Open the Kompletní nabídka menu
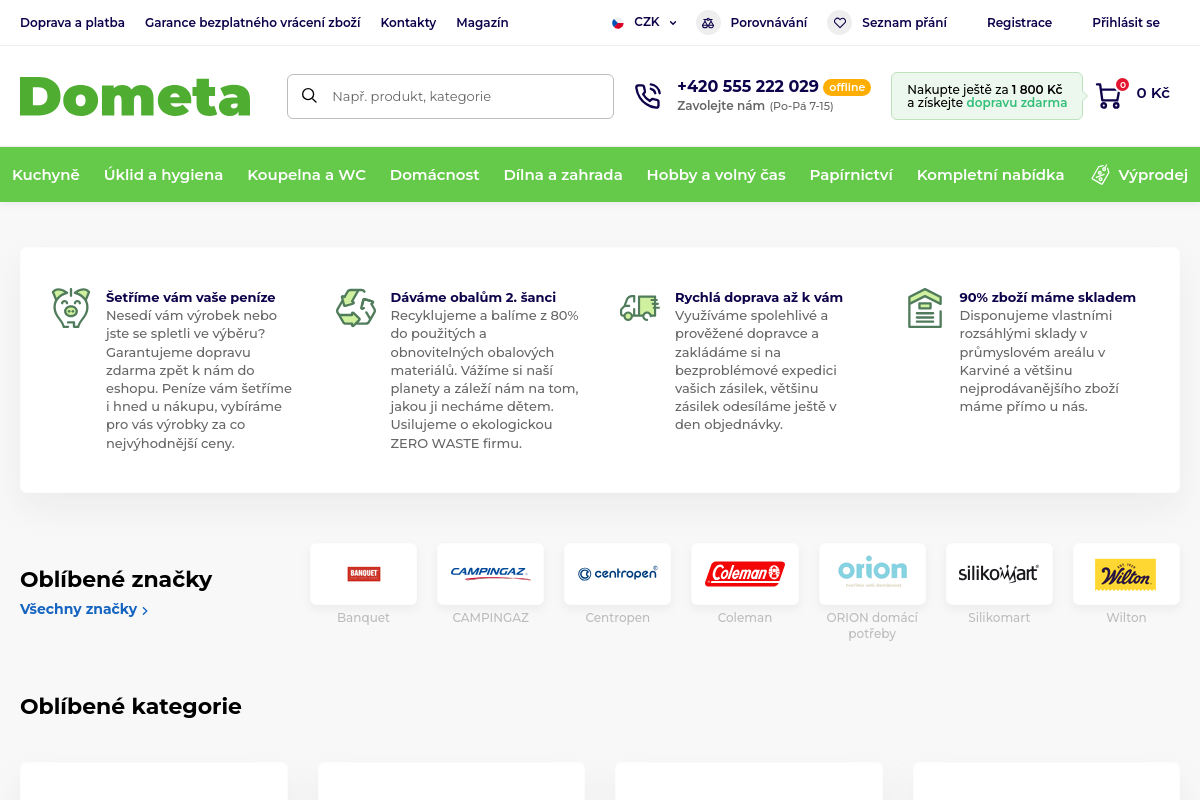This screenshot has width=1200, height=800. (990, 174)
